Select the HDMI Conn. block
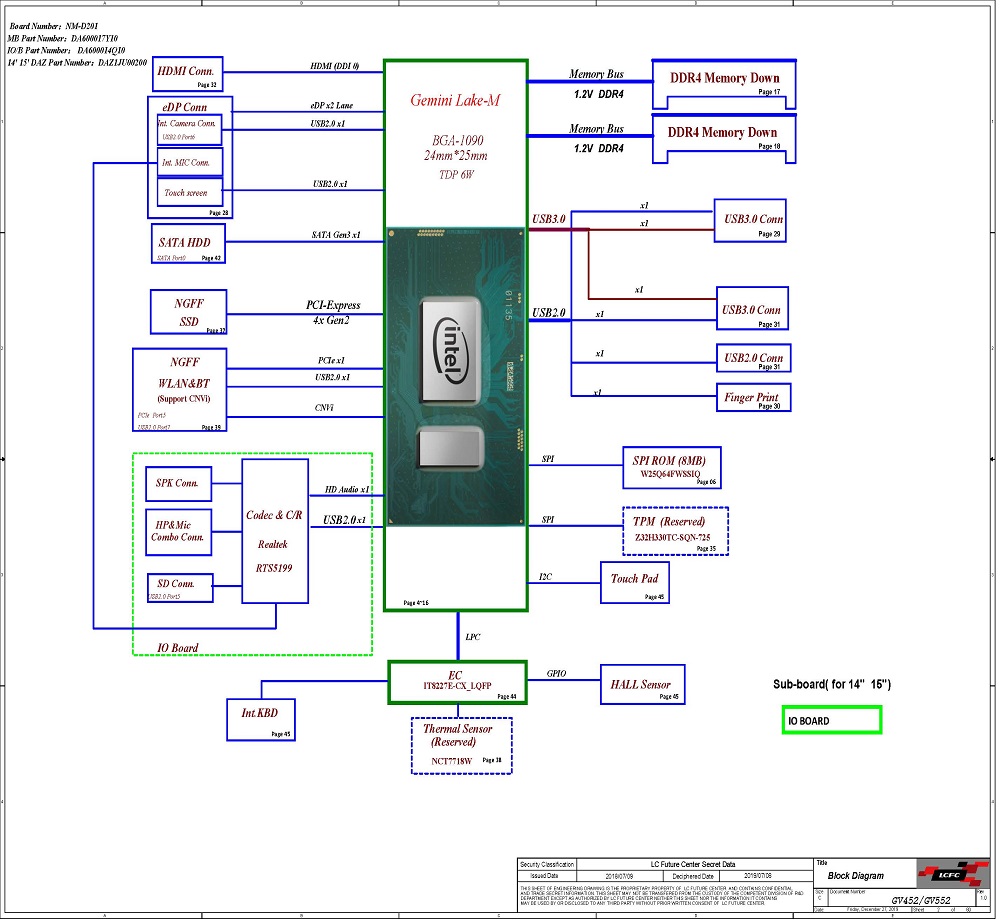 pos(188,74)
